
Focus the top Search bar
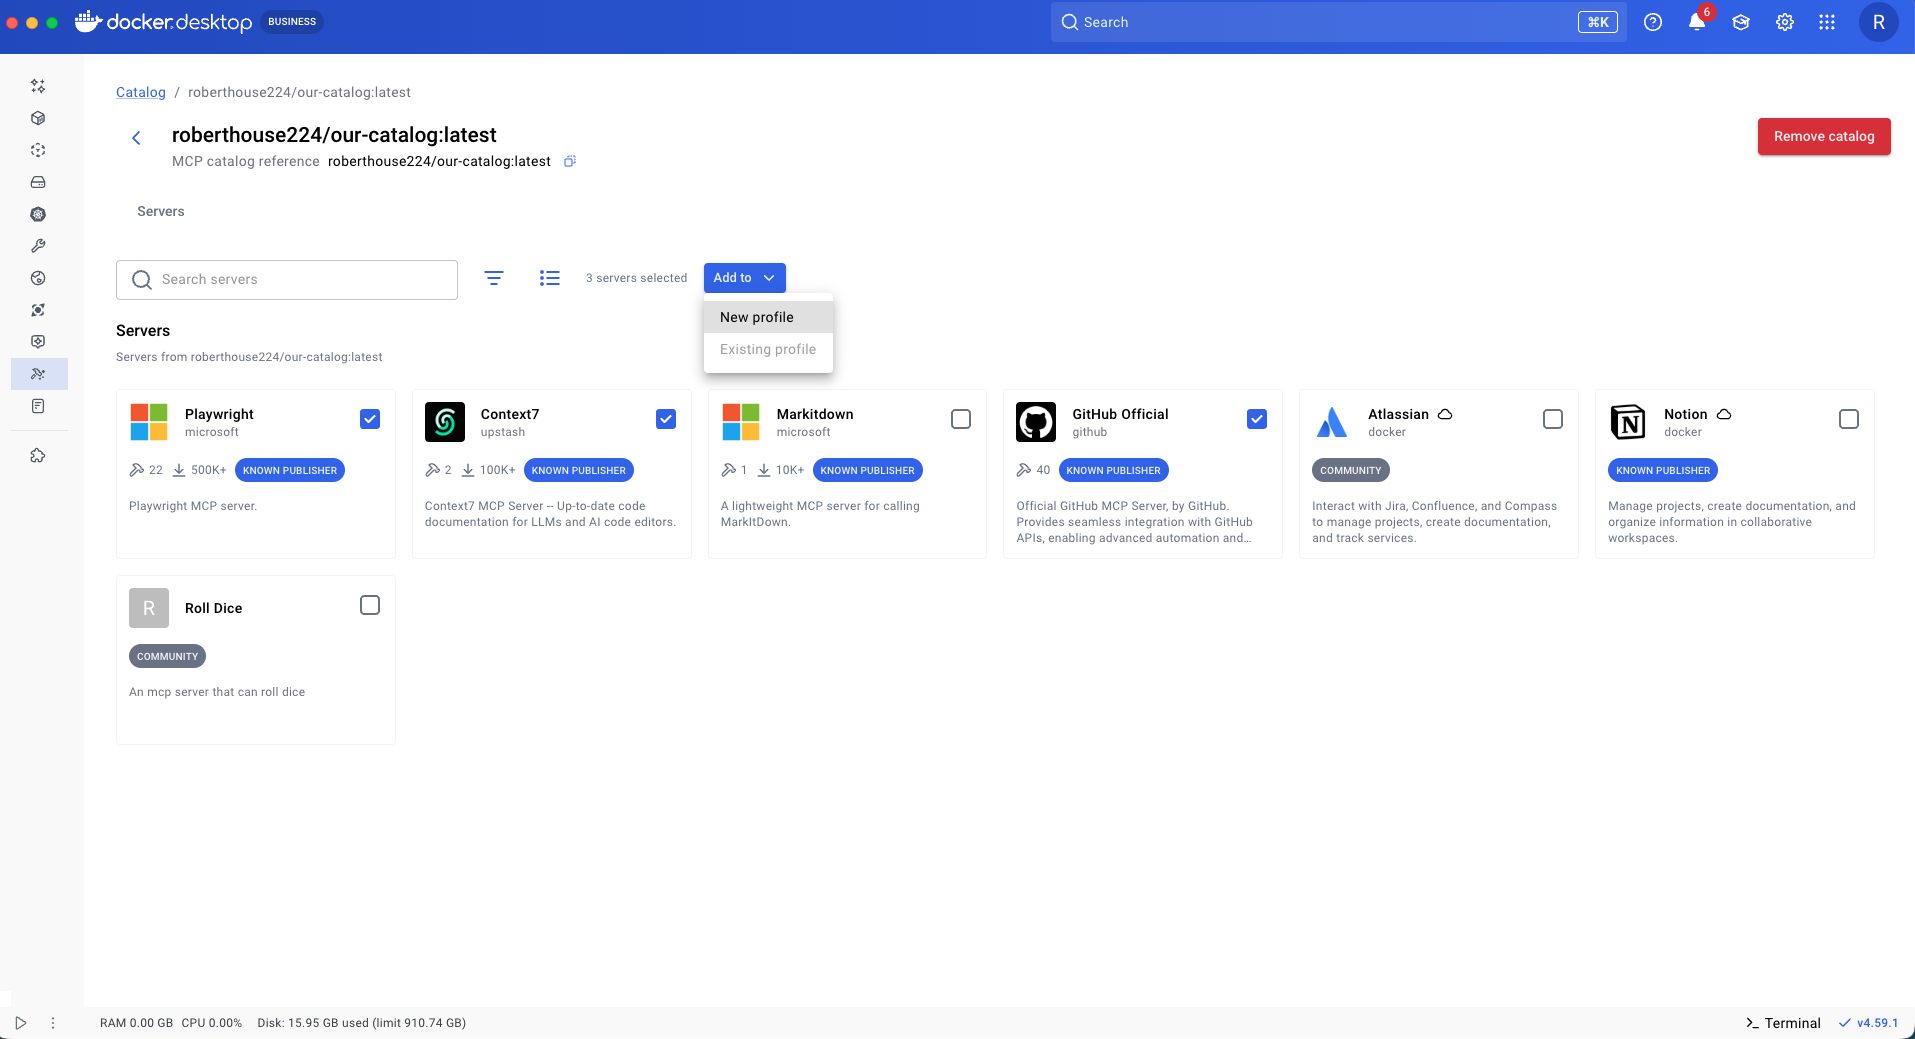pos(1339,22)
